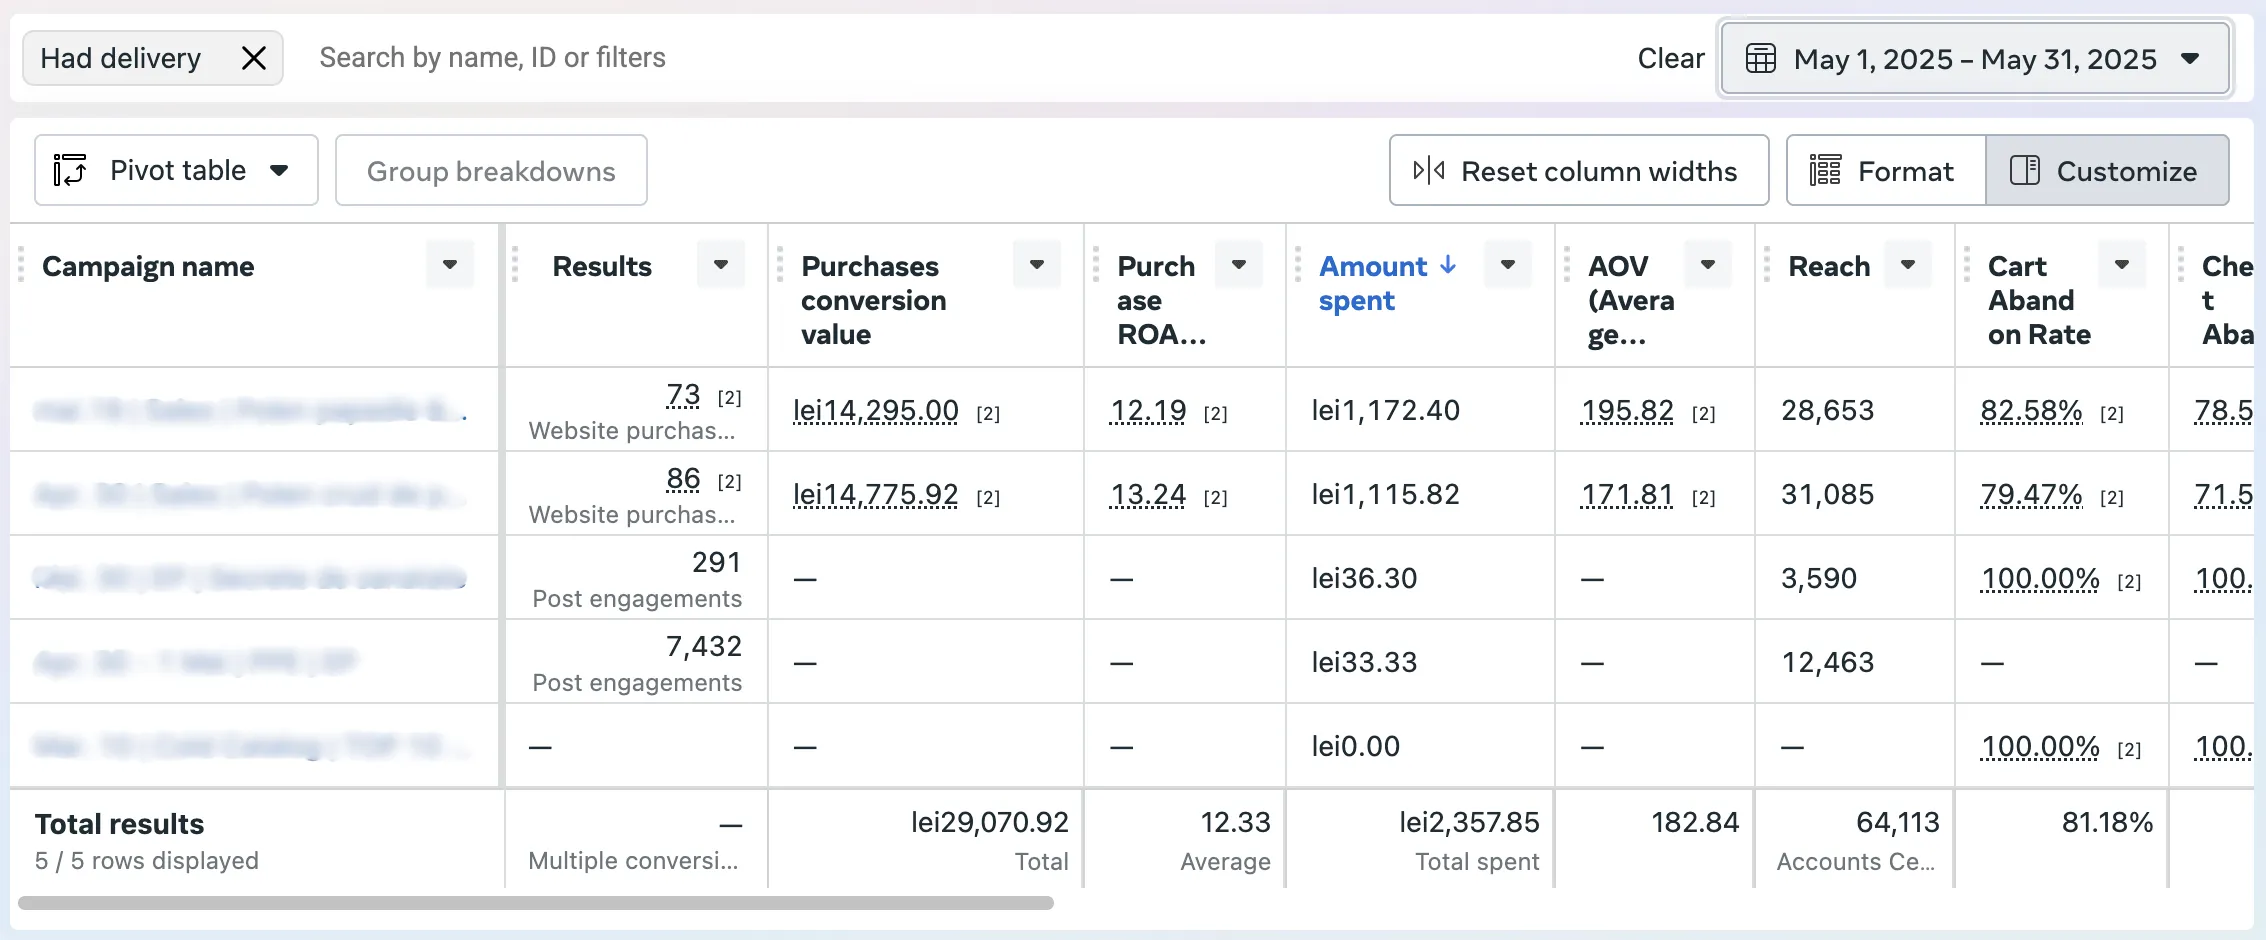
Task: Click drag handle of Purchases conversion value column
Action: click(780, 265)
